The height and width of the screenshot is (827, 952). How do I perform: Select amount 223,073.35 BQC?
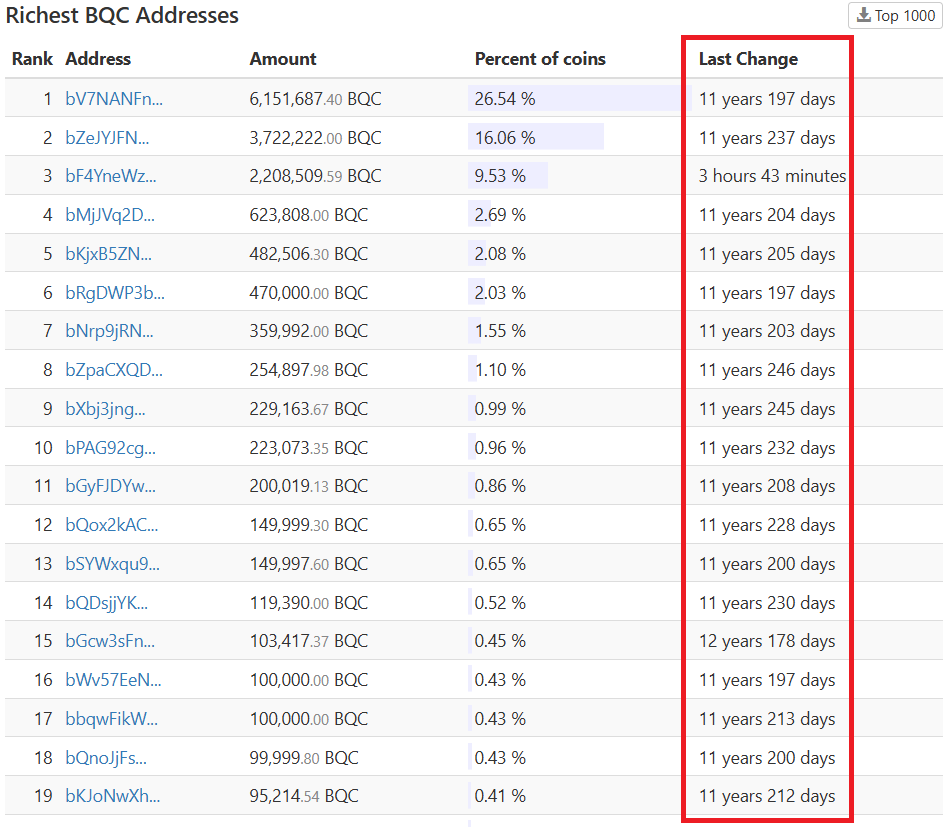[308, 448]
